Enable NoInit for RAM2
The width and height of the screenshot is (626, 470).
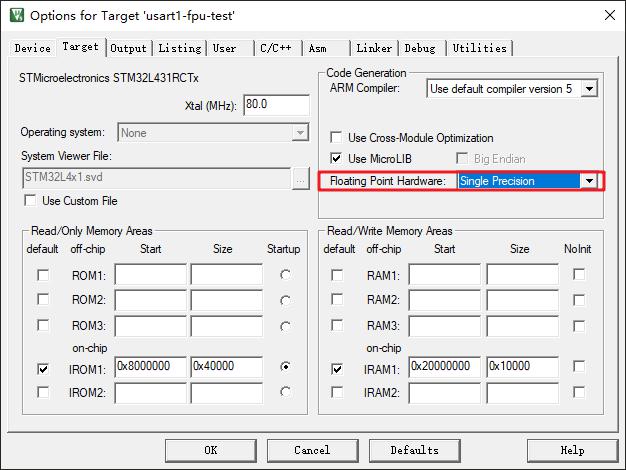578,300
